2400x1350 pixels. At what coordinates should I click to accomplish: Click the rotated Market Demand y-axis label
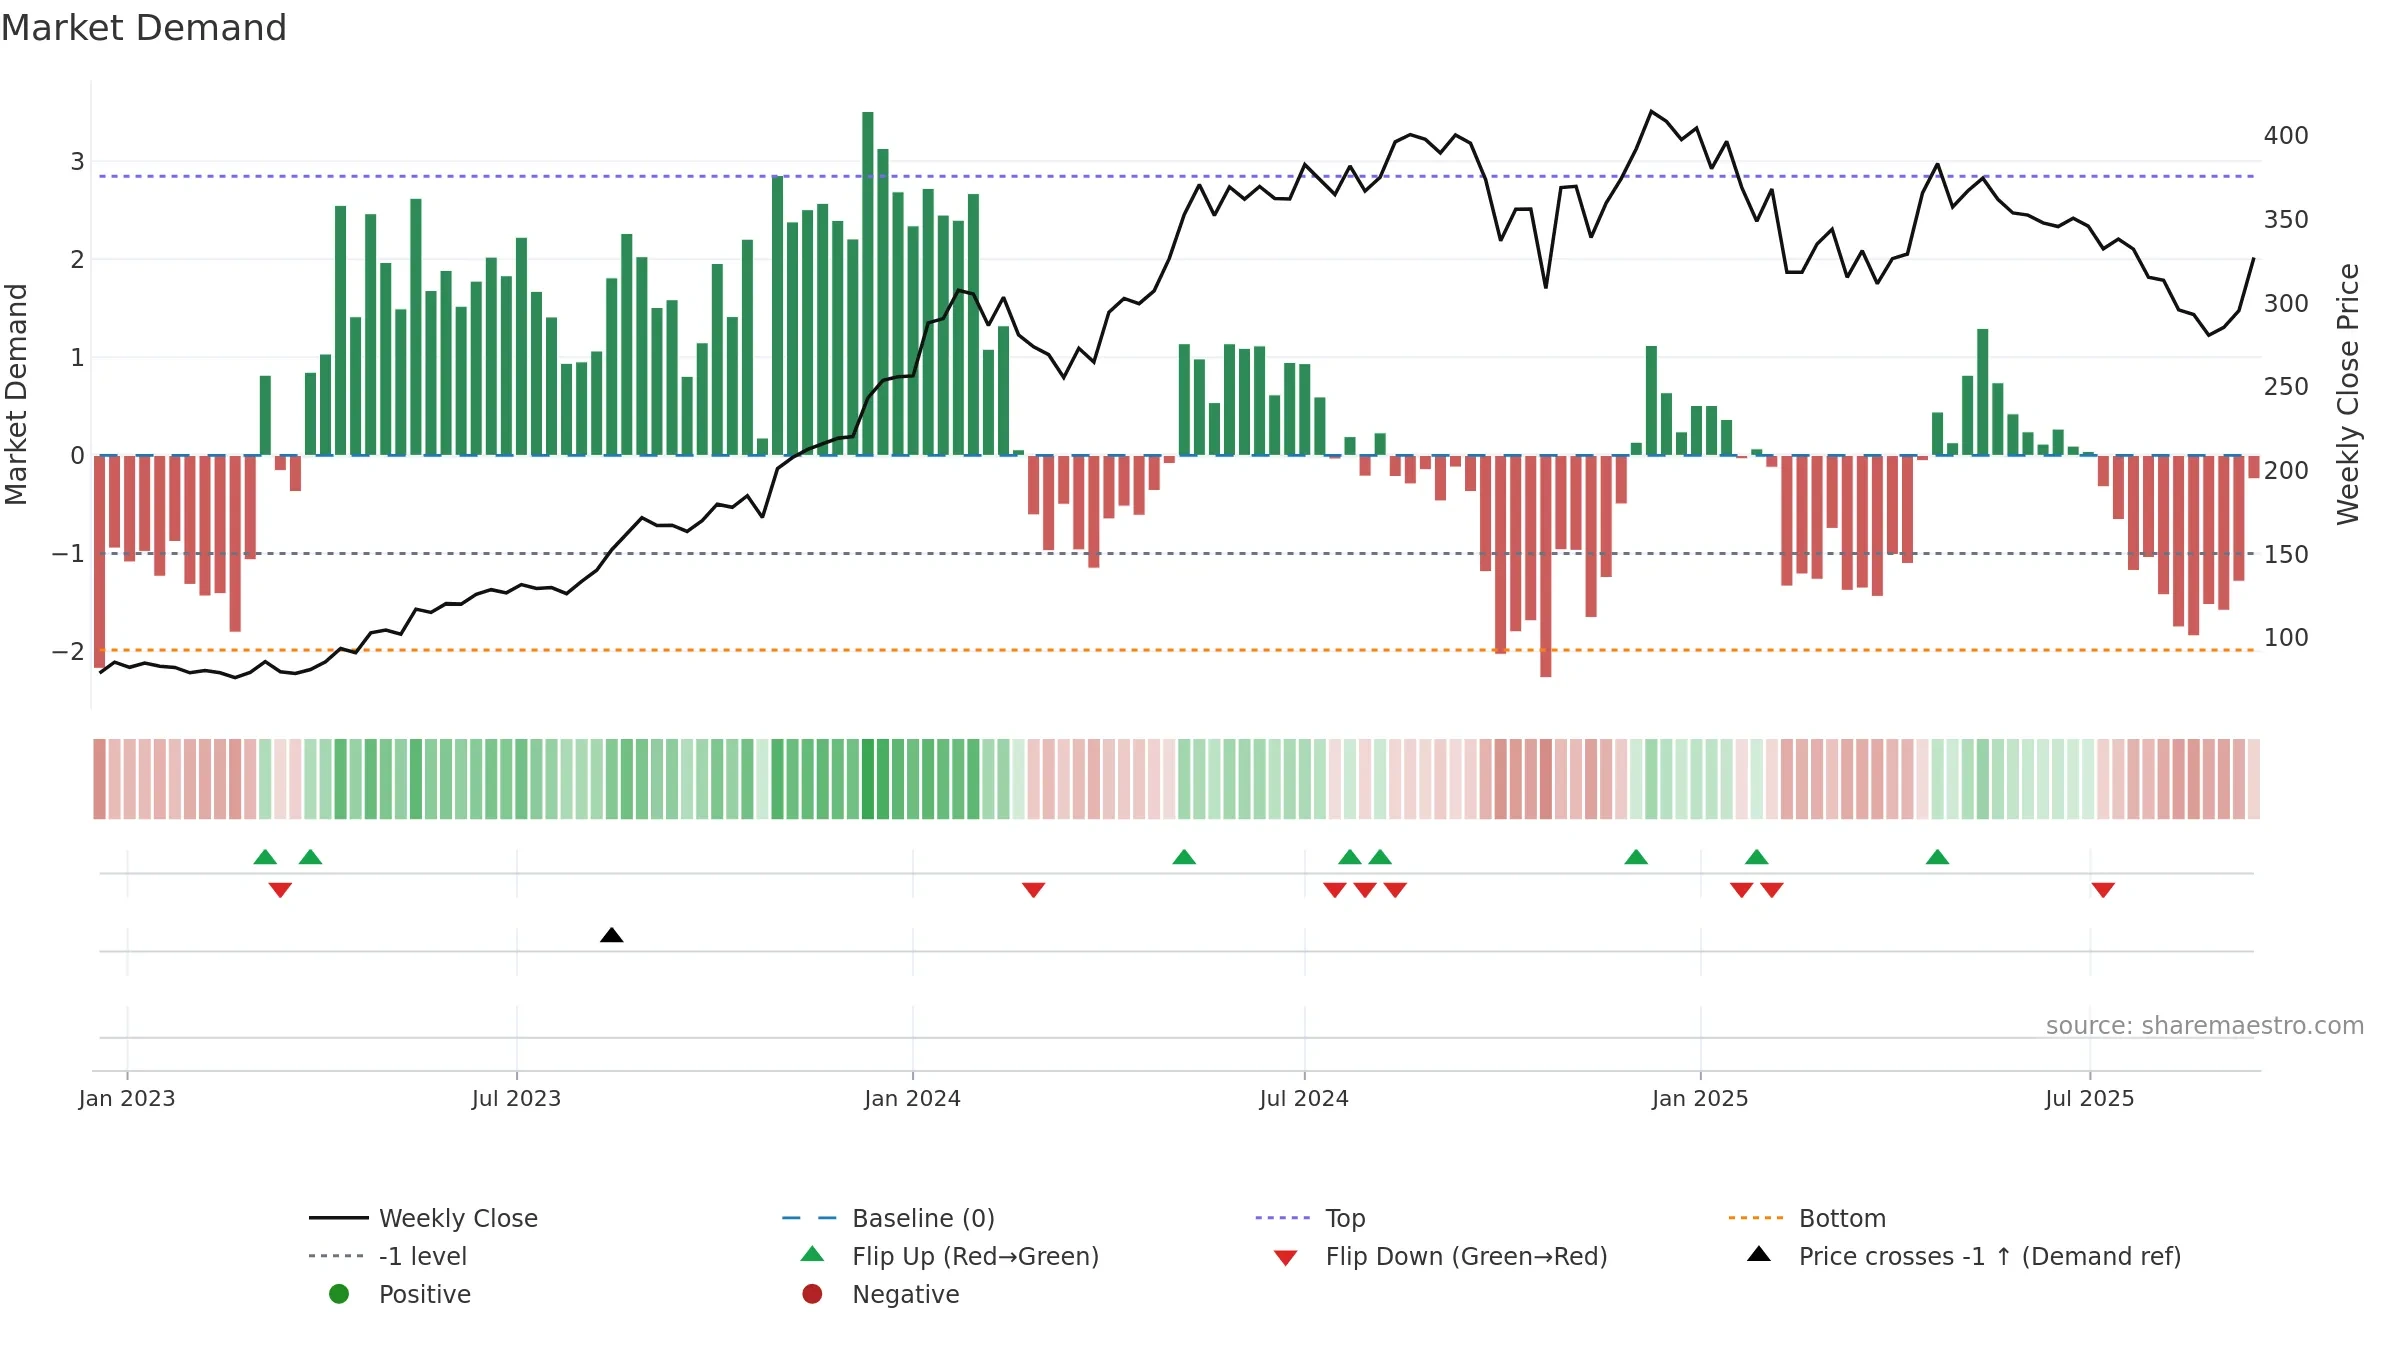coord(16,394)
